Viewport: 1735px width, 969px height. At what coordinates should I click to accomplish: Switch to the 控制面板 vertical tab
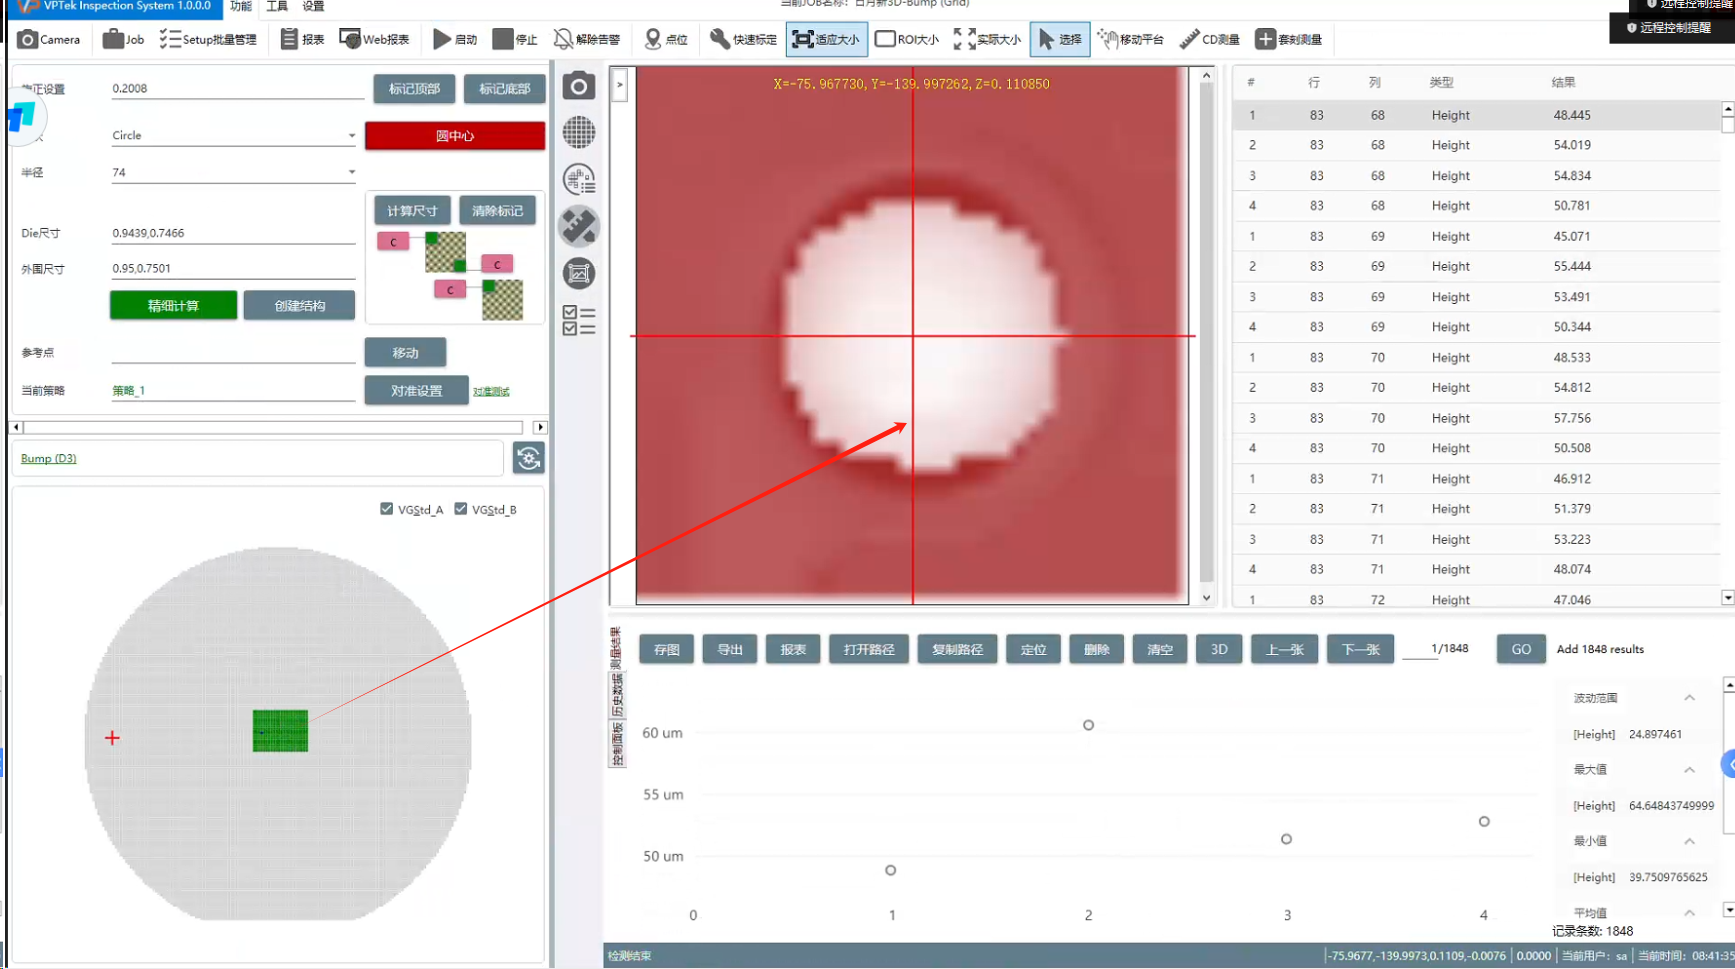coord(616,744)
